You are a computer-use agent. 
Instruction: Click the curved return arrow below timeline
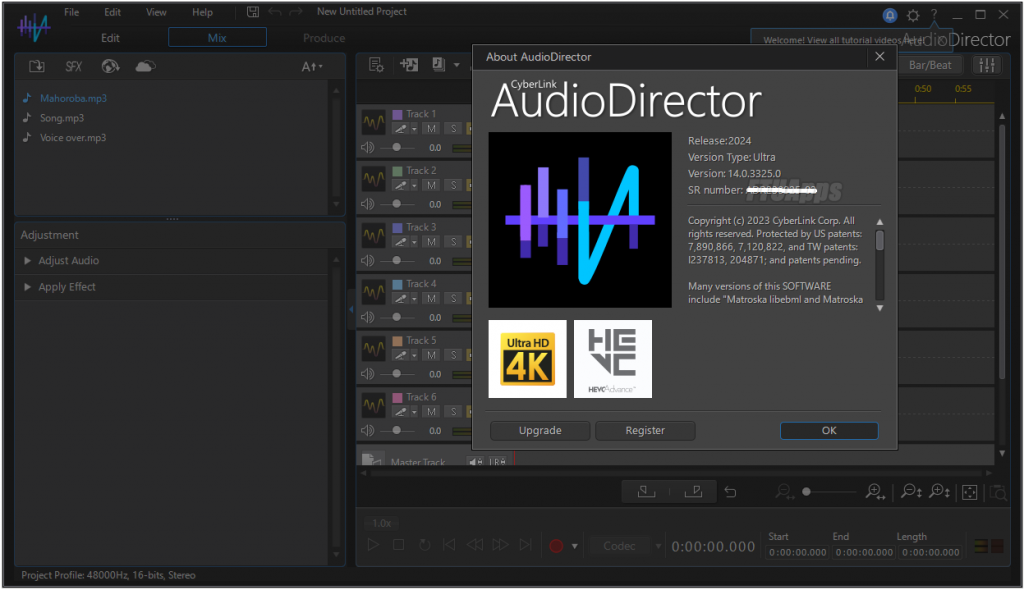point(730,492)
